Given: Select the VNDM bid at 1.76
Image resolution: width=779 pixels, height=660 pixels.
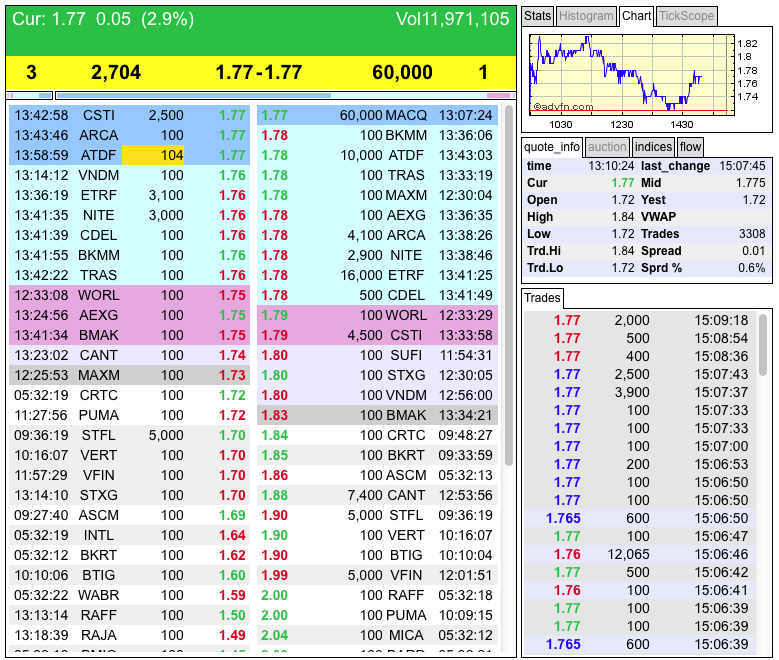Looking at the screenshot, I should click(129, 175).
